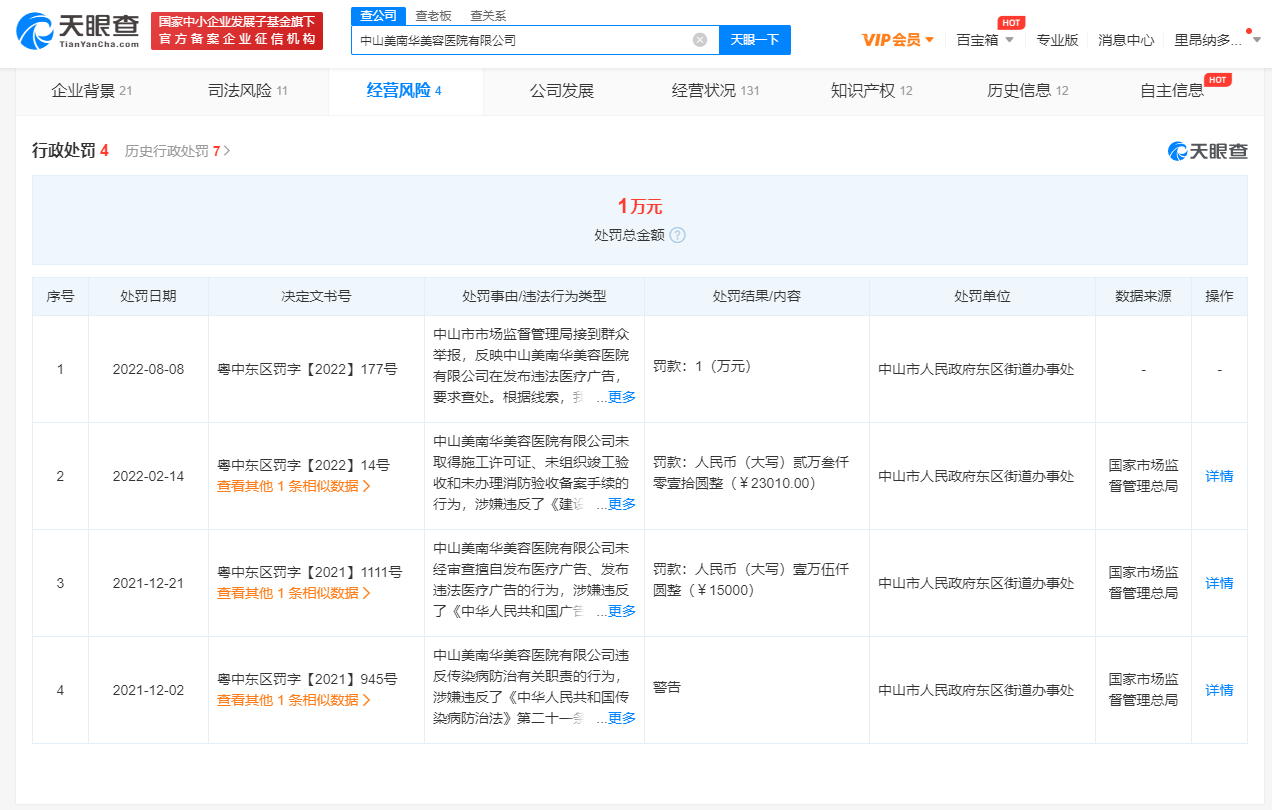Switch to the 知识产权 tab
This screenshot has height=810, width=1272.
click(x=871, y=91)
